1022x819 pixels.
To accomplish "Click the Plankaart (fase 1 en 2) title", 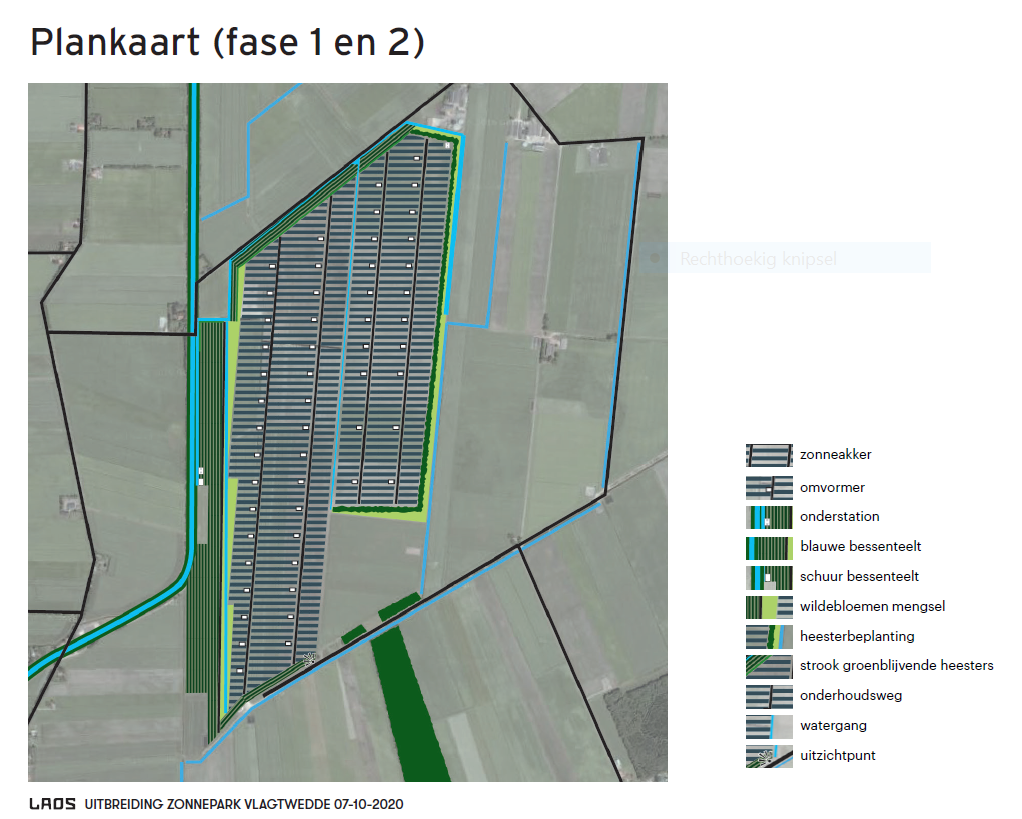I will pos(228,42).
